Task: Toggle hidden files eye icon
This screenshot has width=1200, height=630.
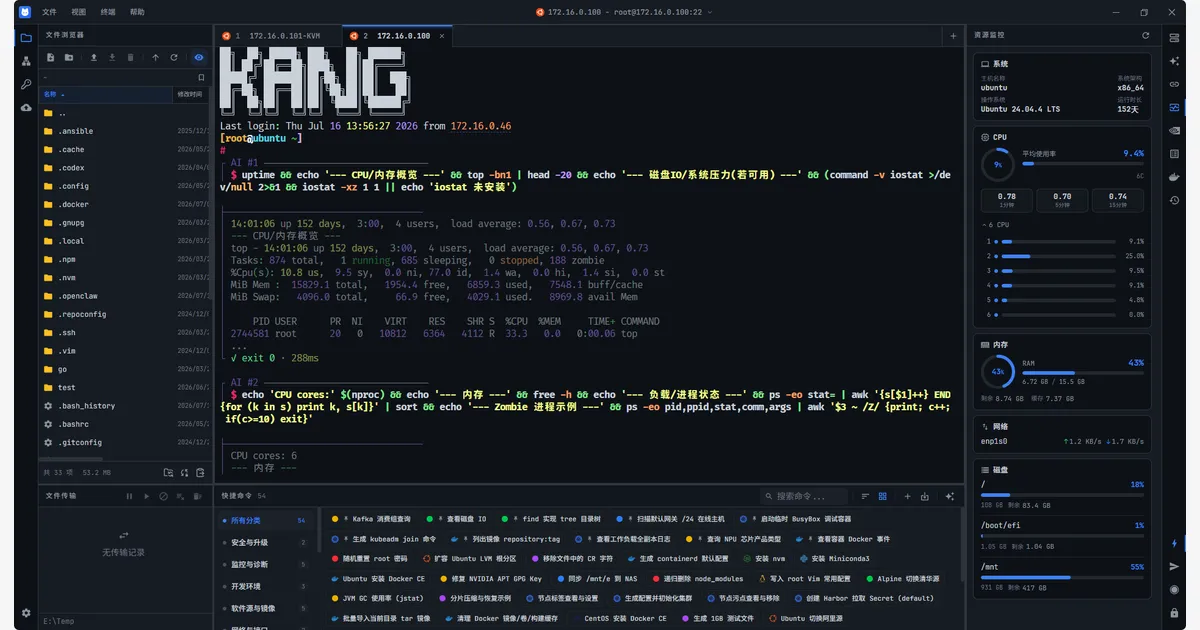Action: coord(199,58)
